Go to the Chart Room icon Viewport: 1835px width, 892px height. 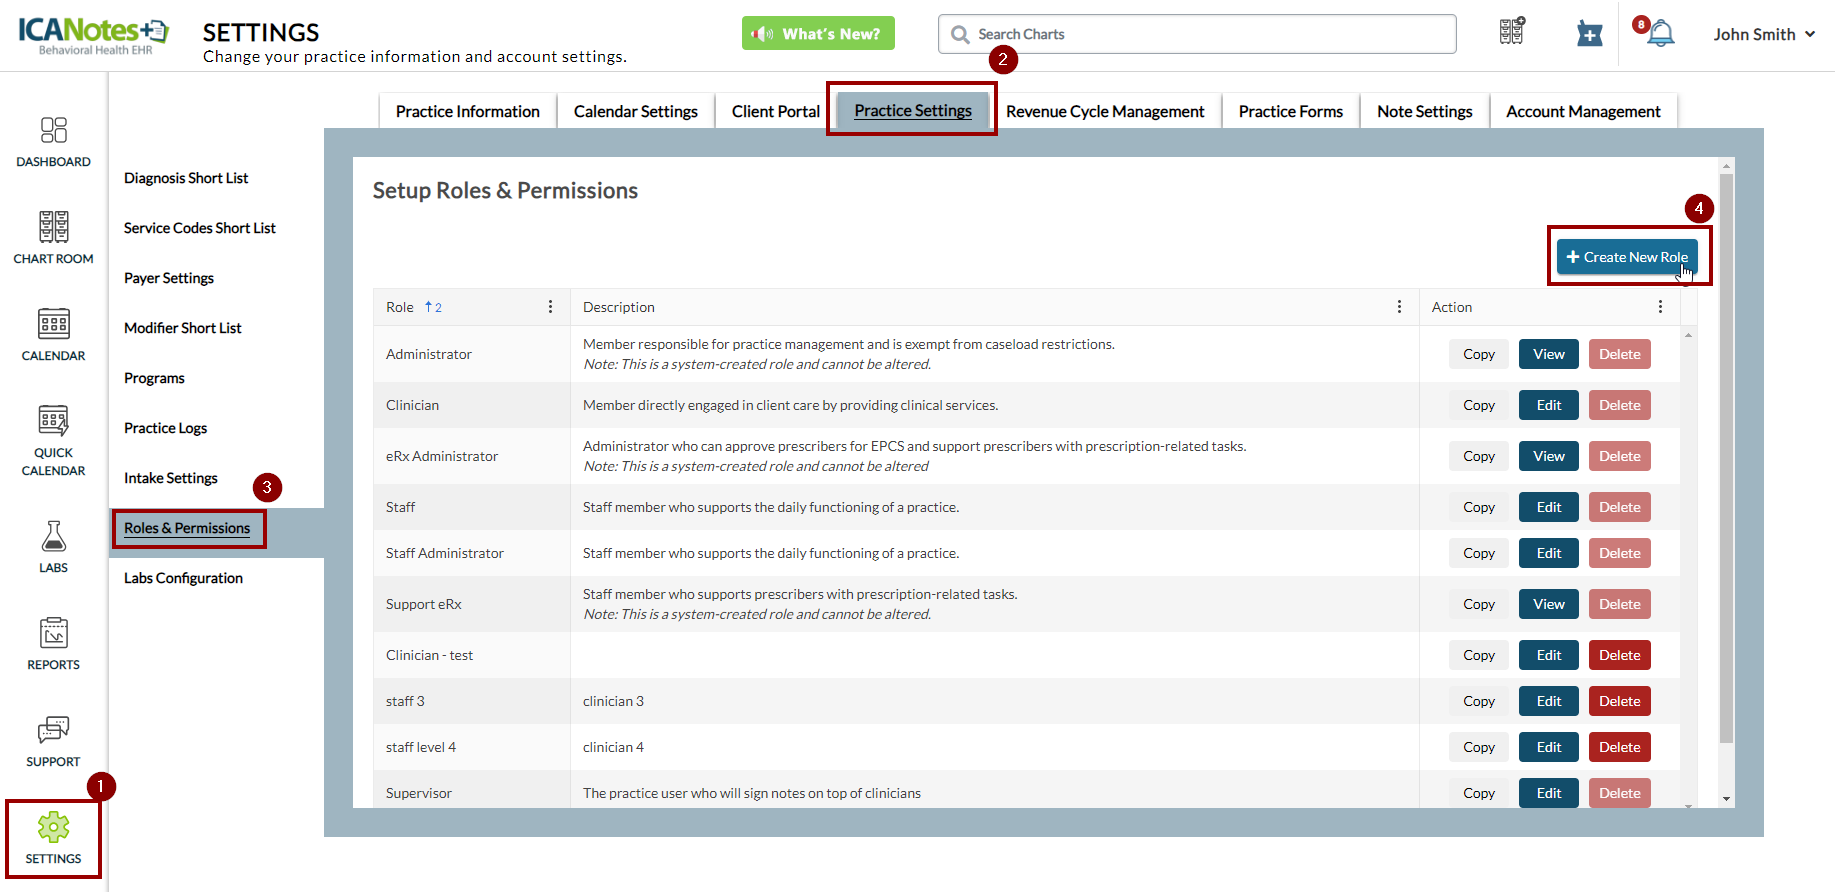pos(53,228)
